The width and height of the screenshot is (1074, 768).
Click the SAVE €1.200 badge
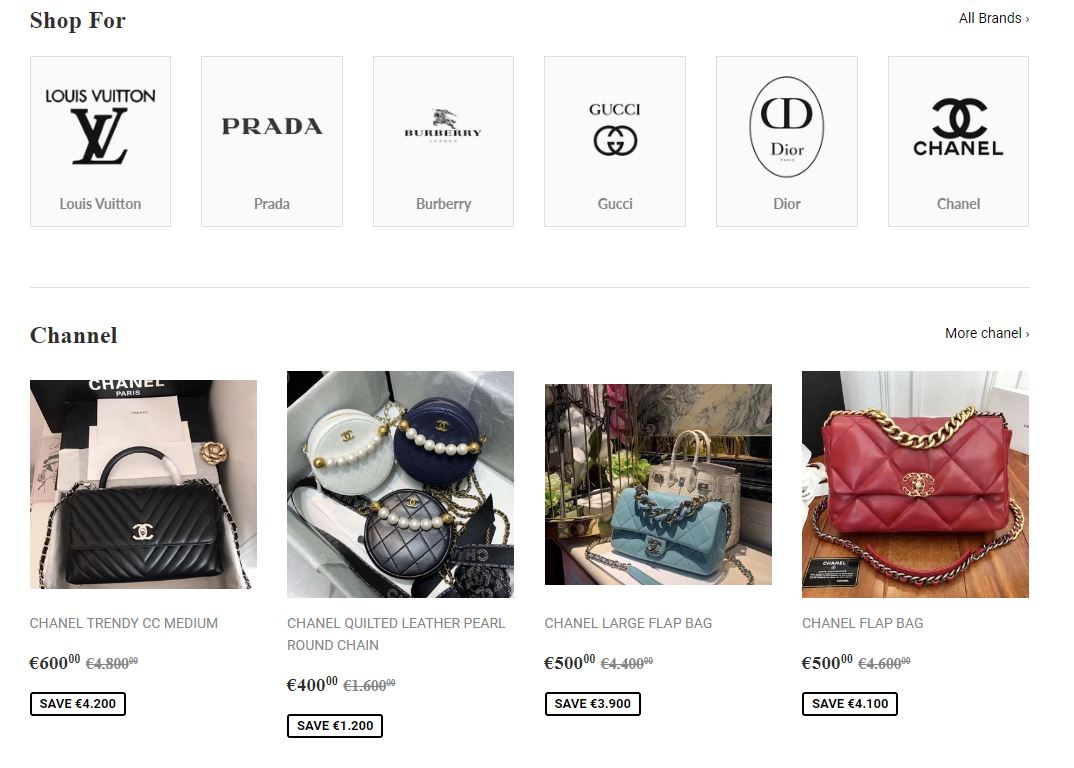pyautogui.click(x=334, y=725)
